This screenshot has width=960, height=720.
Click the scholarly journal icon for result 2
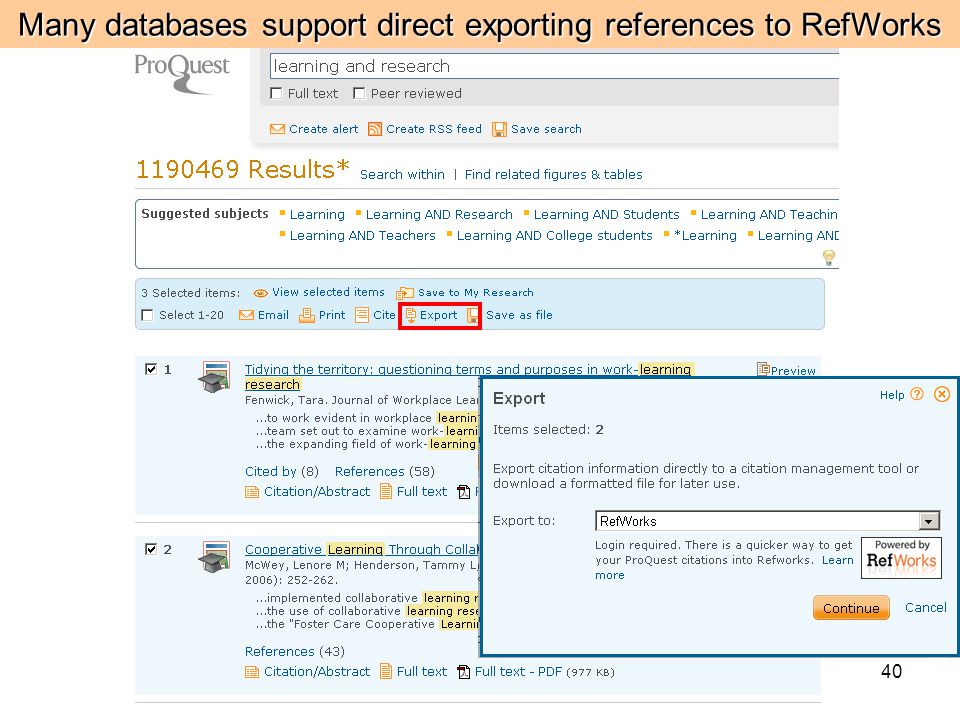click(x=214, y=557)
